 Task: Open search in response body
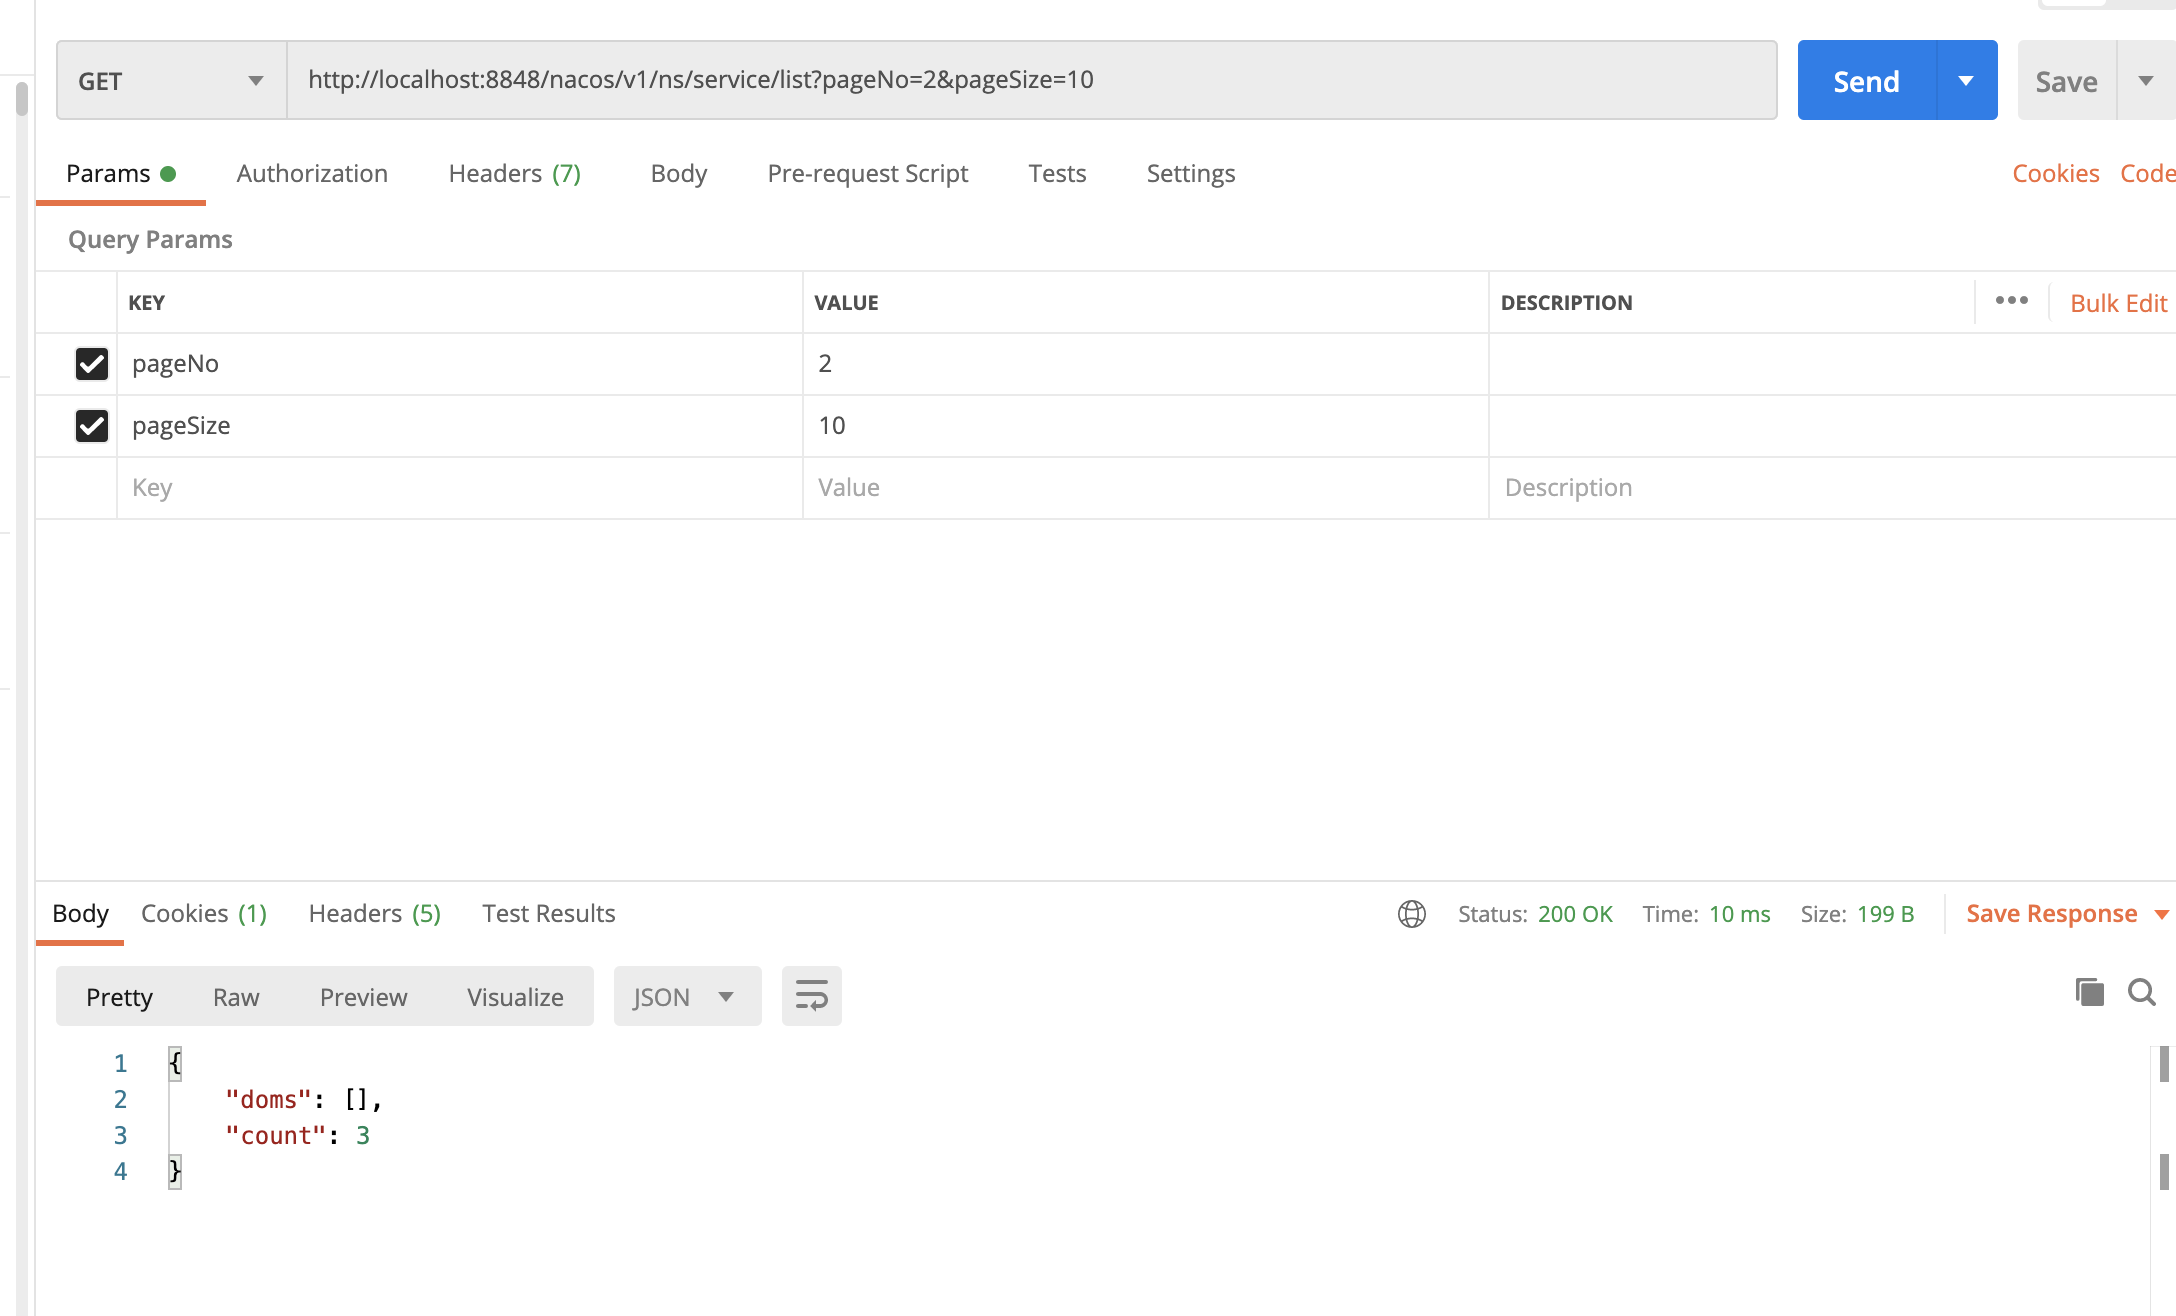[2141, 992]
